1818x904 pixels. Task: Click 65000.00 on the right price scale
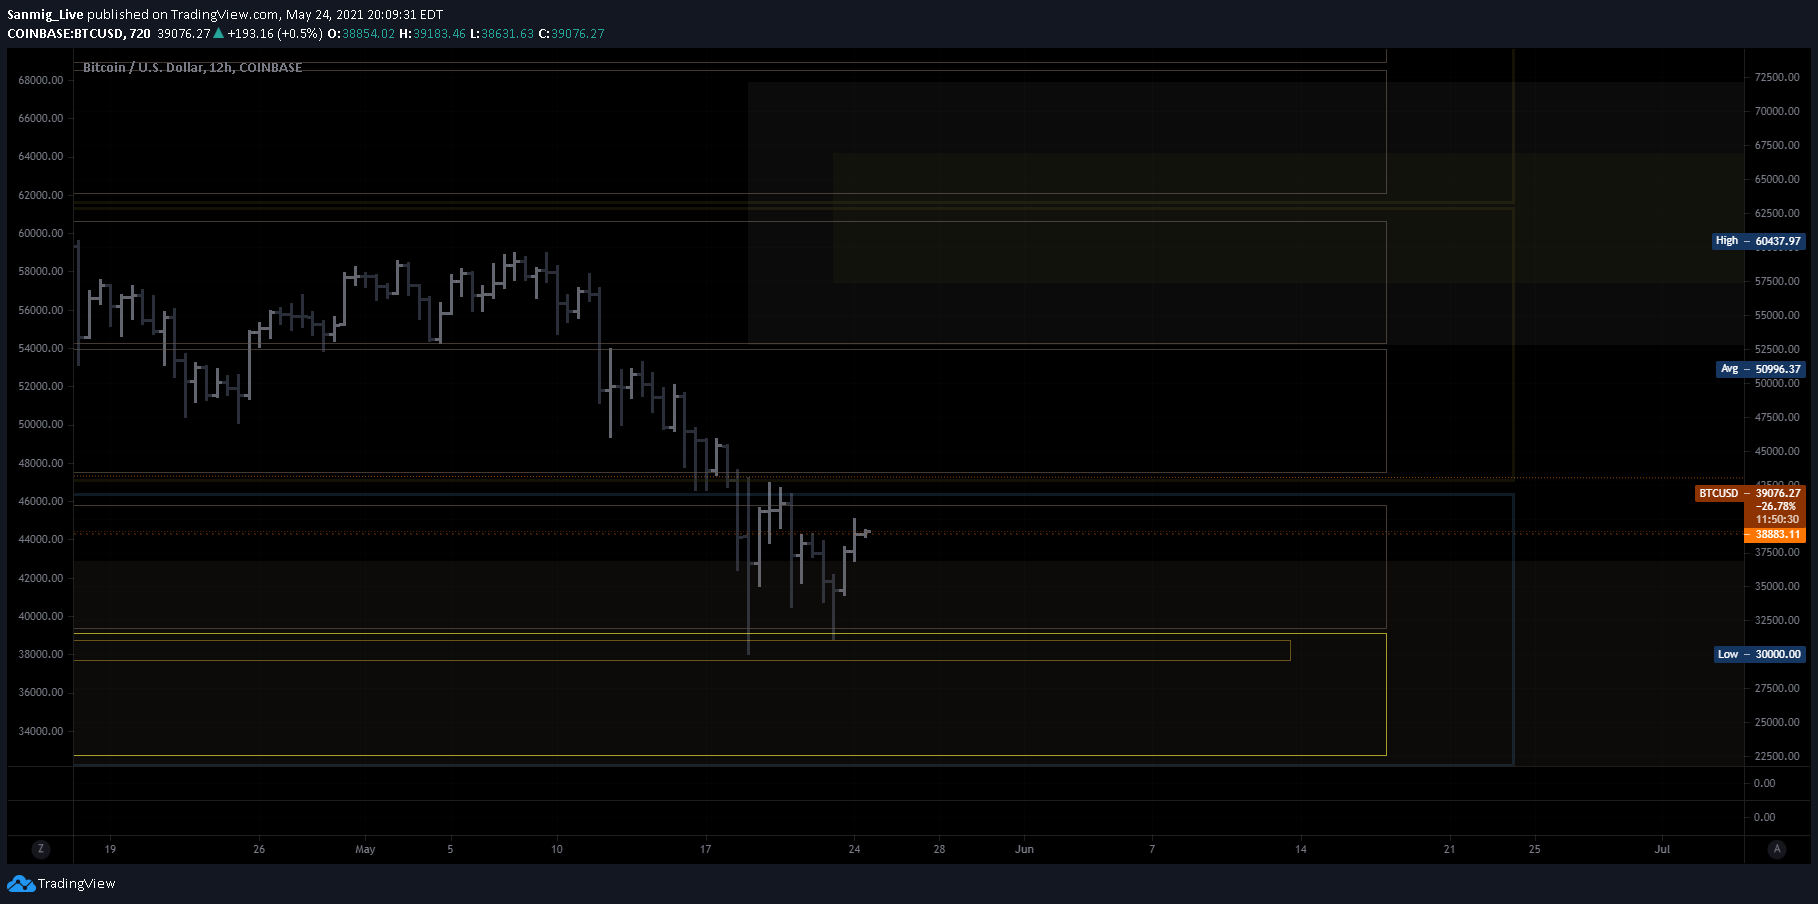coord(1777,179)
